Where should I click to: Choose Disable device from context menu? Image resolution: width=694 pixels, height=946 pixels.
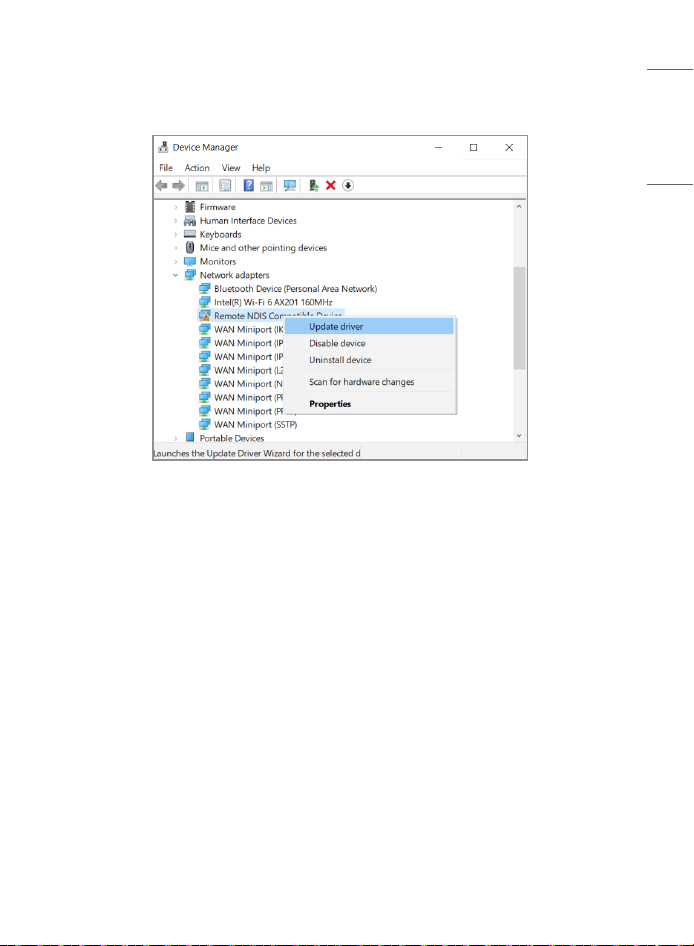[369, 343]
